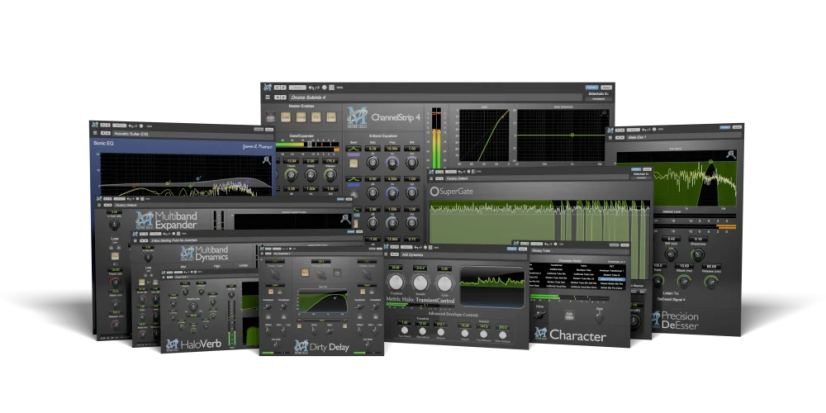Switch to the Limiter tab in Multiband Dynamics
The image size is (826, 413).
click(x=244, y=266)
